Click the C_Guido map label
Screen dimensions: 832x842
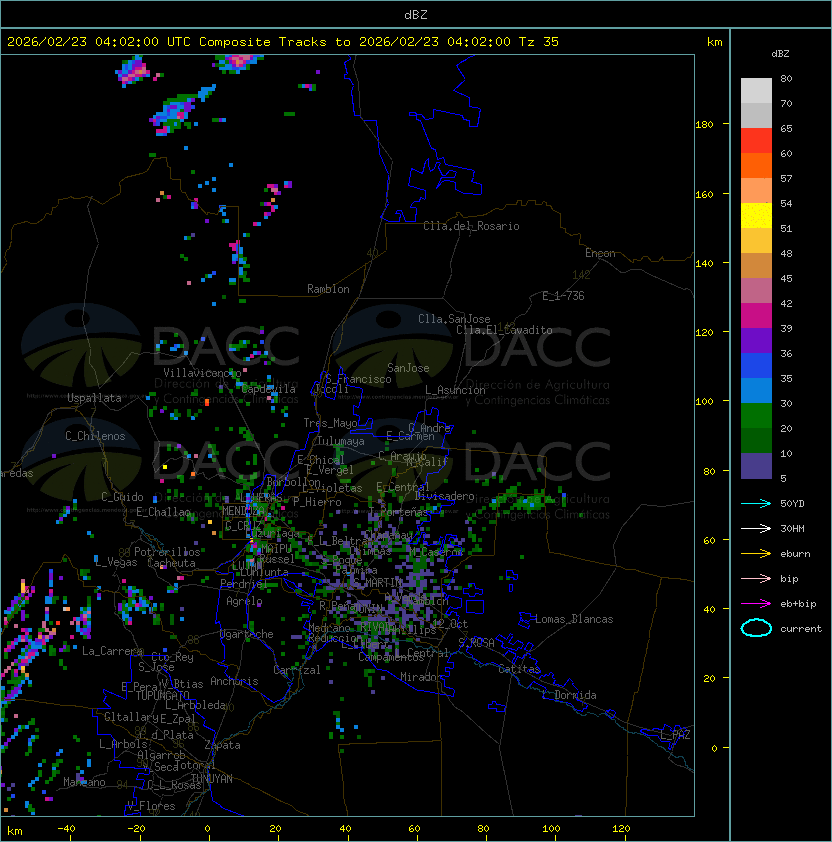[x=122, y=497]
